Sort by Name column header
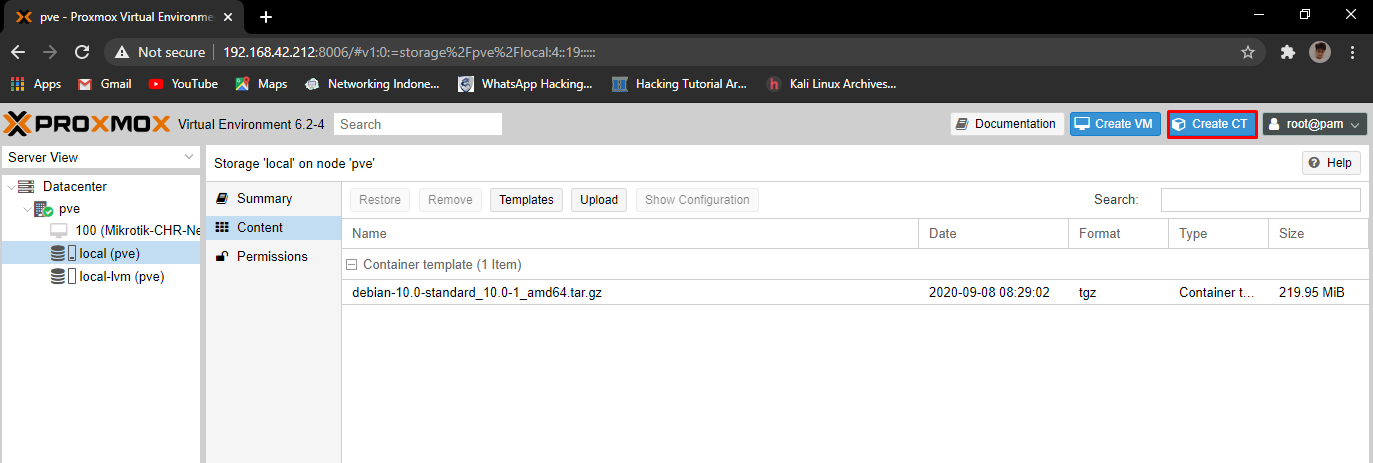 tap(630, 234)
